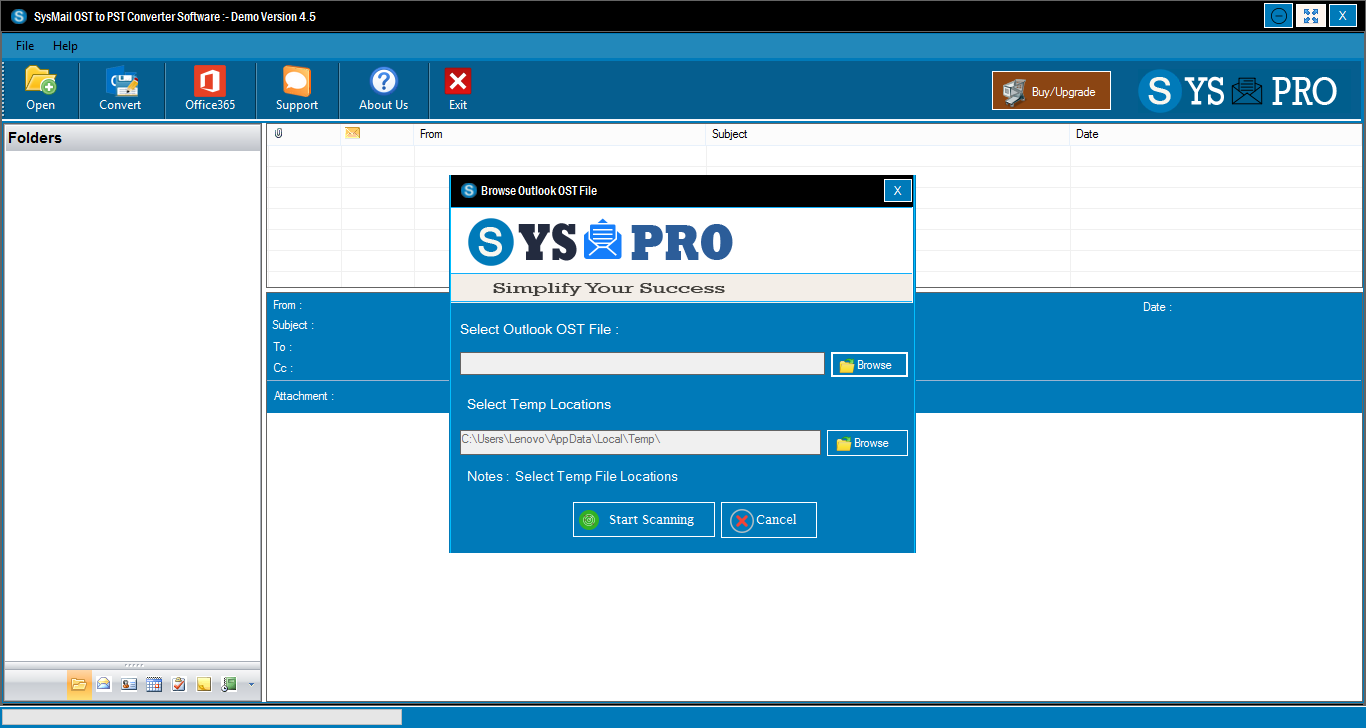1366x728 pixels.
Task: Browse for the temp location folder
Action: pos(867,443)
